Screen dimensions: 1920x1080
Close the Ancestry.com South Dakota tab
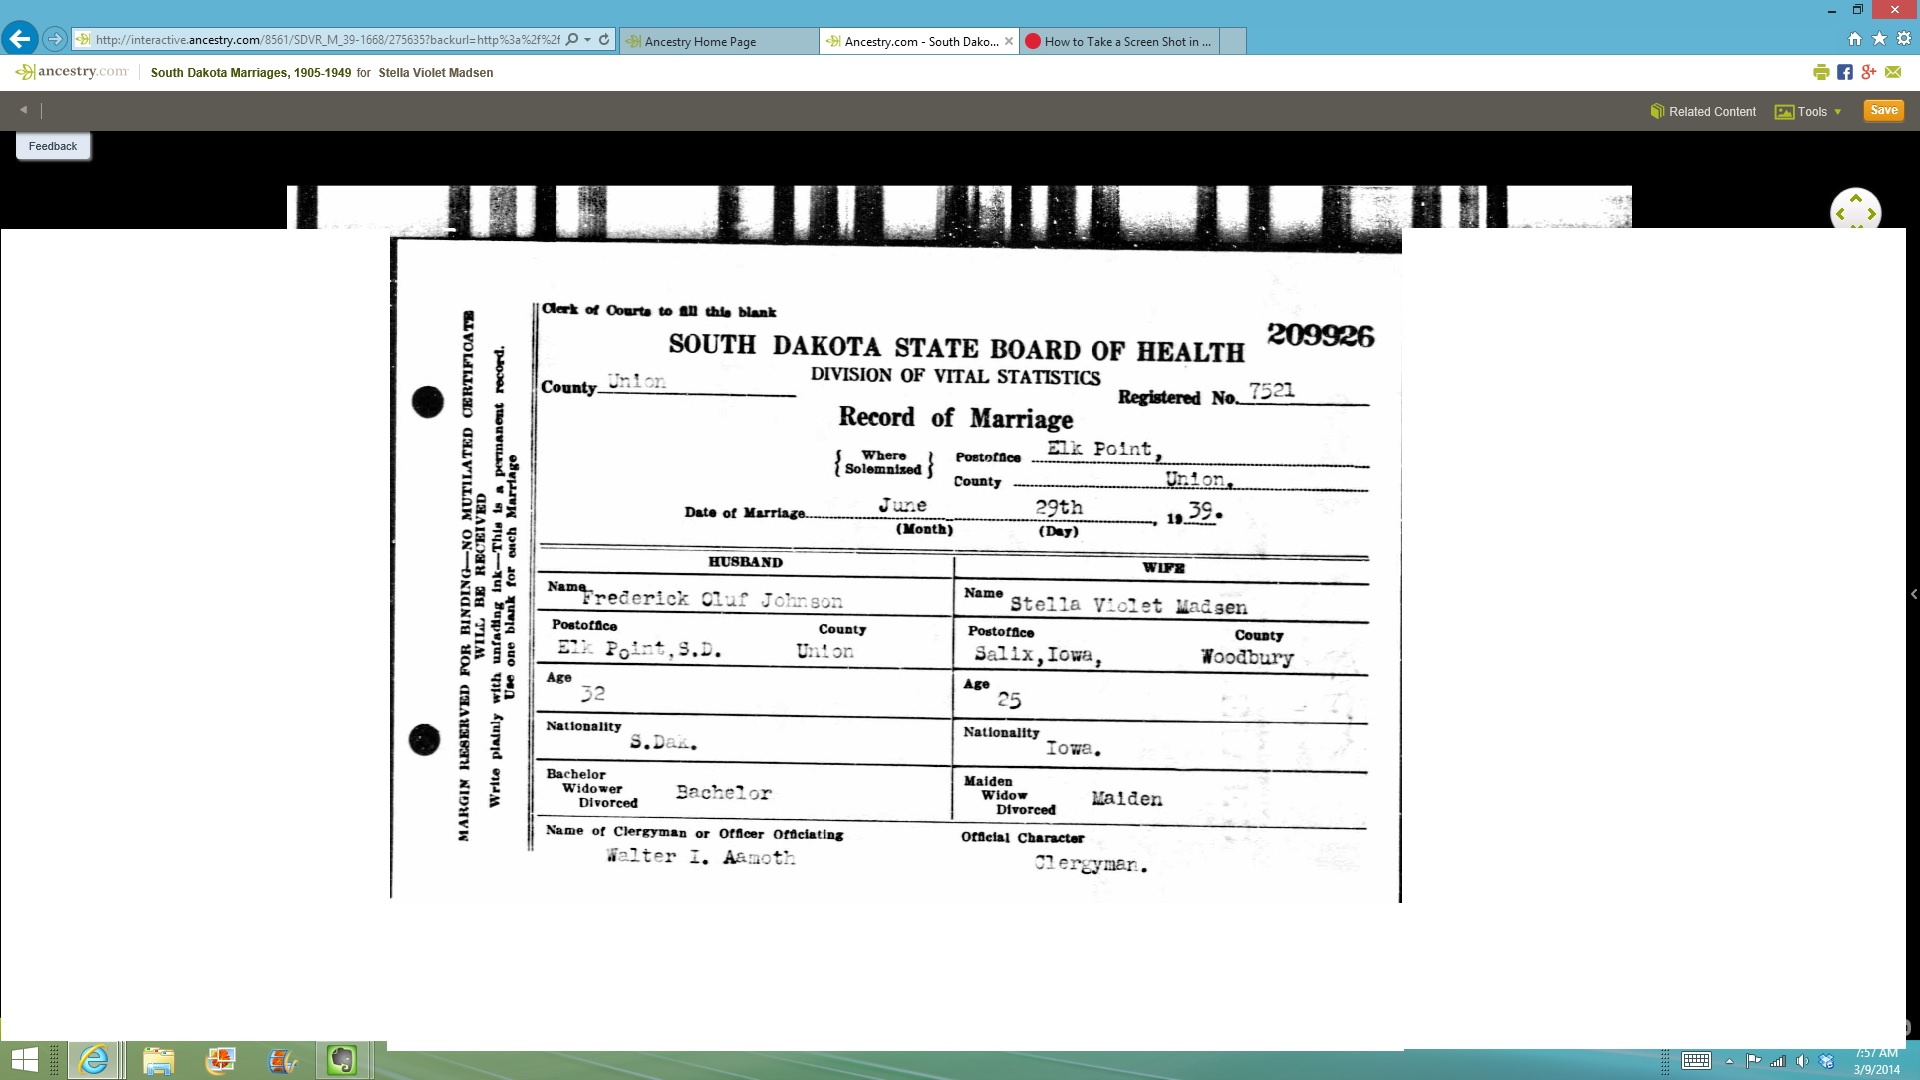click(x=1009, y=41)
